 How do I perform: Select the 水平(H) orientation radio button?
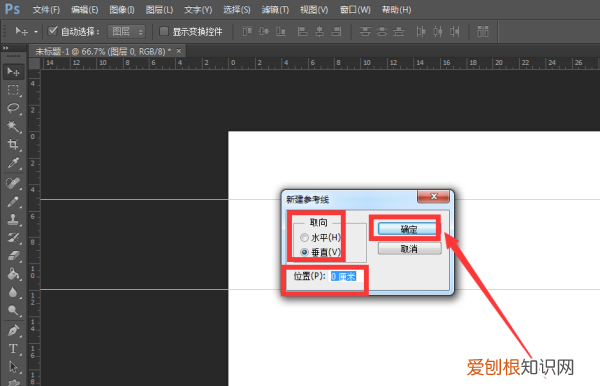pyautogui.click(x=305, y=238)
